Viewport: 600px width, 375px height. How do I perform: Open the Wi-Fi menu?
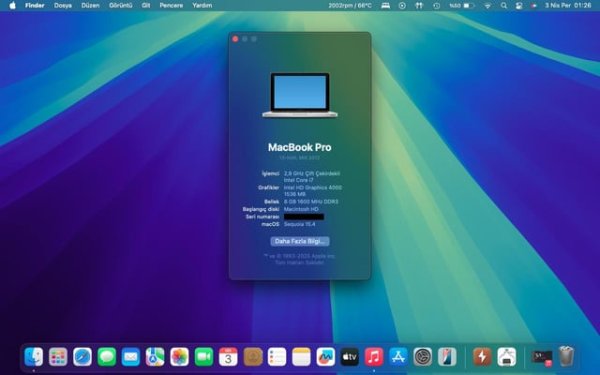pos(488,5)
